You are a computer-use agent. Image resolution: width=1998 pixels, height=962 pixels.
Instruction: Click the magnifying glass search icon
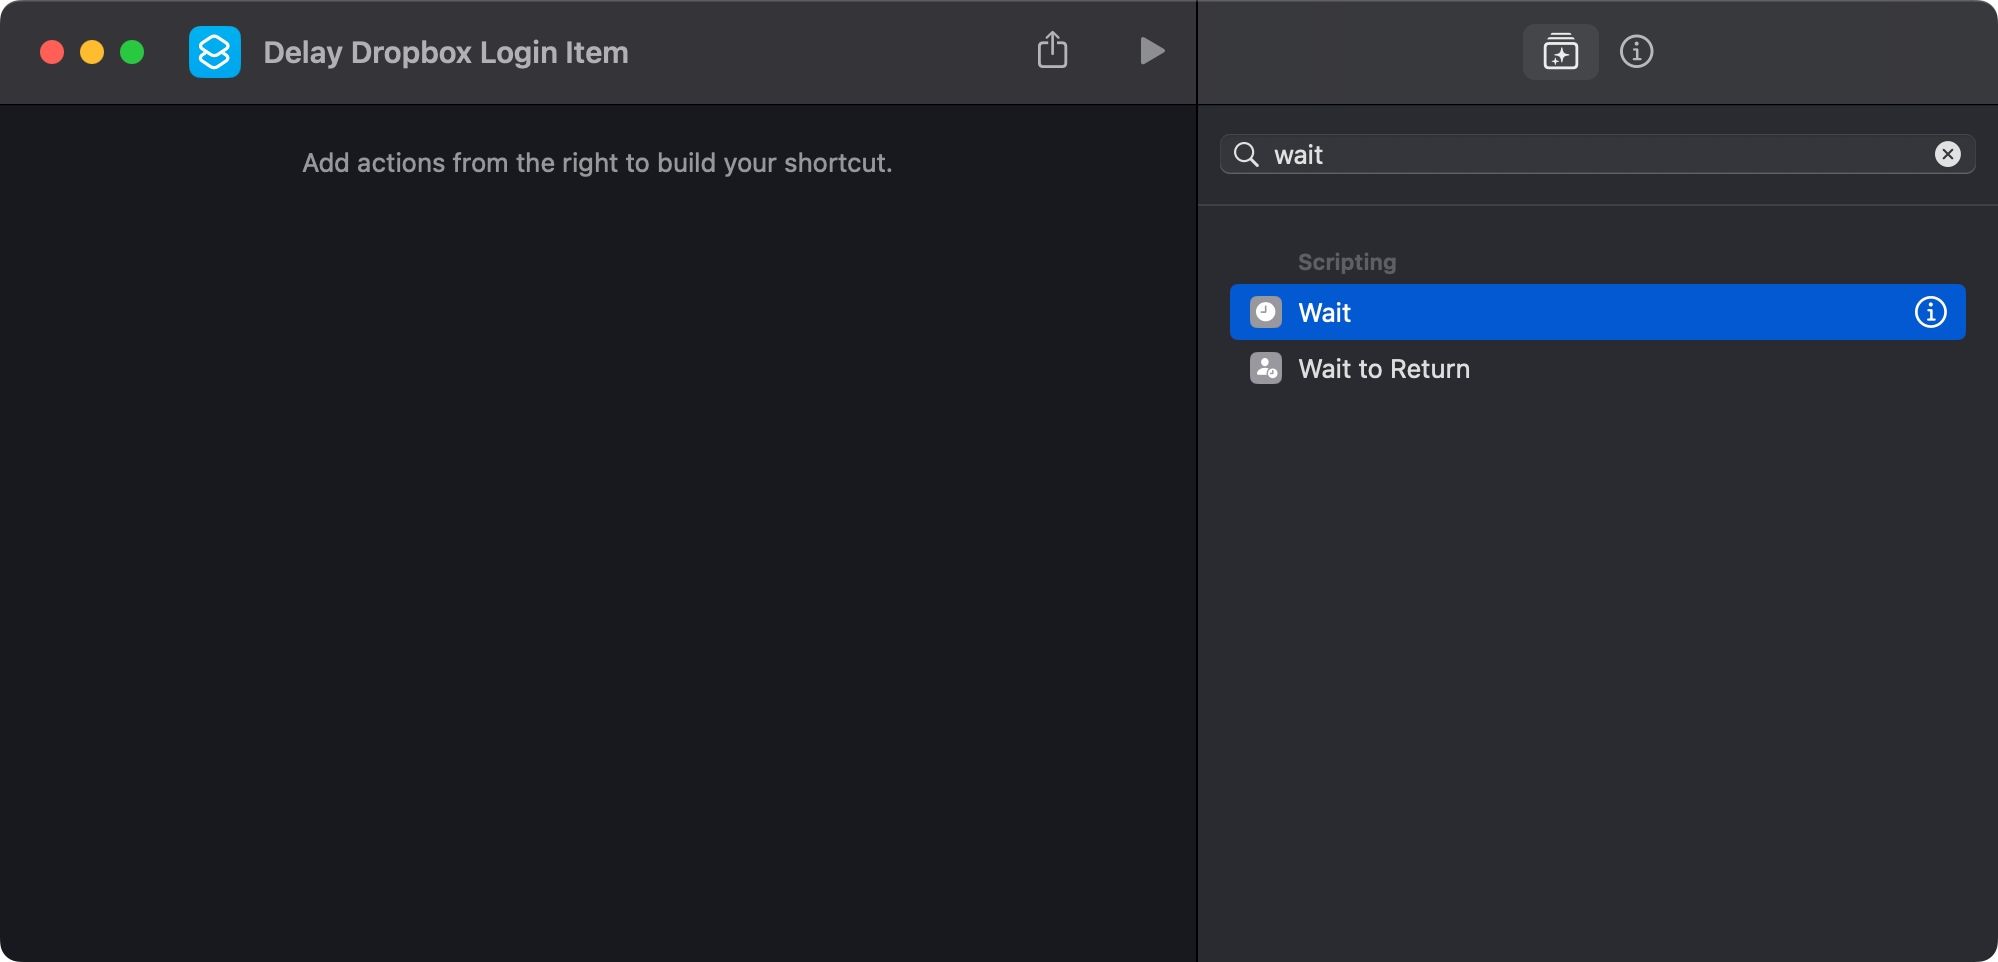point(1246,154)
